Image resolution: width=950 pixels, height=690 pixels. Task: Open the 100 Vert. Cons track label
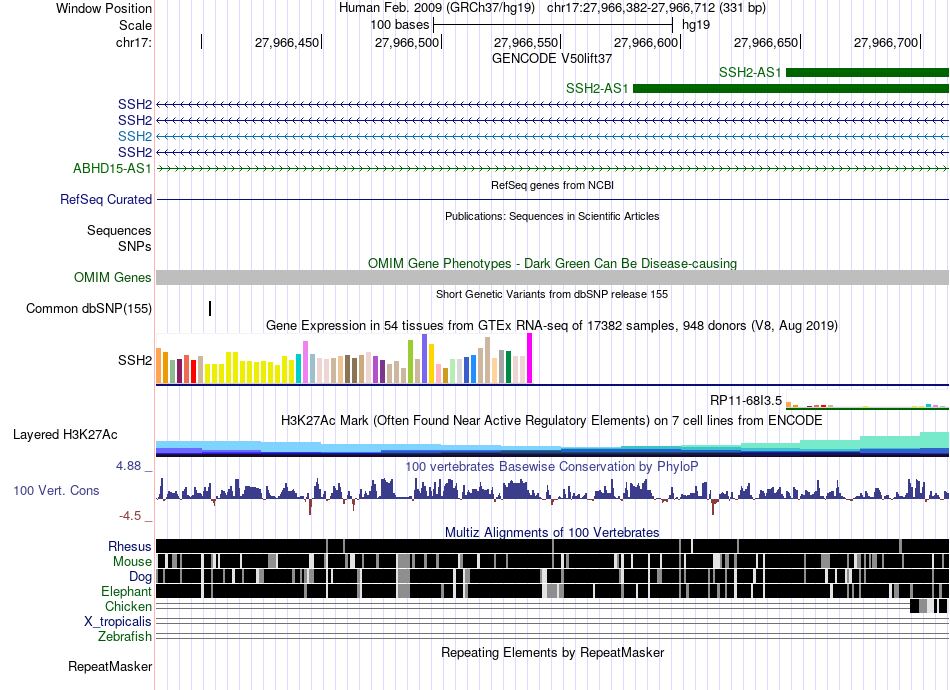(x=56, y=491)
